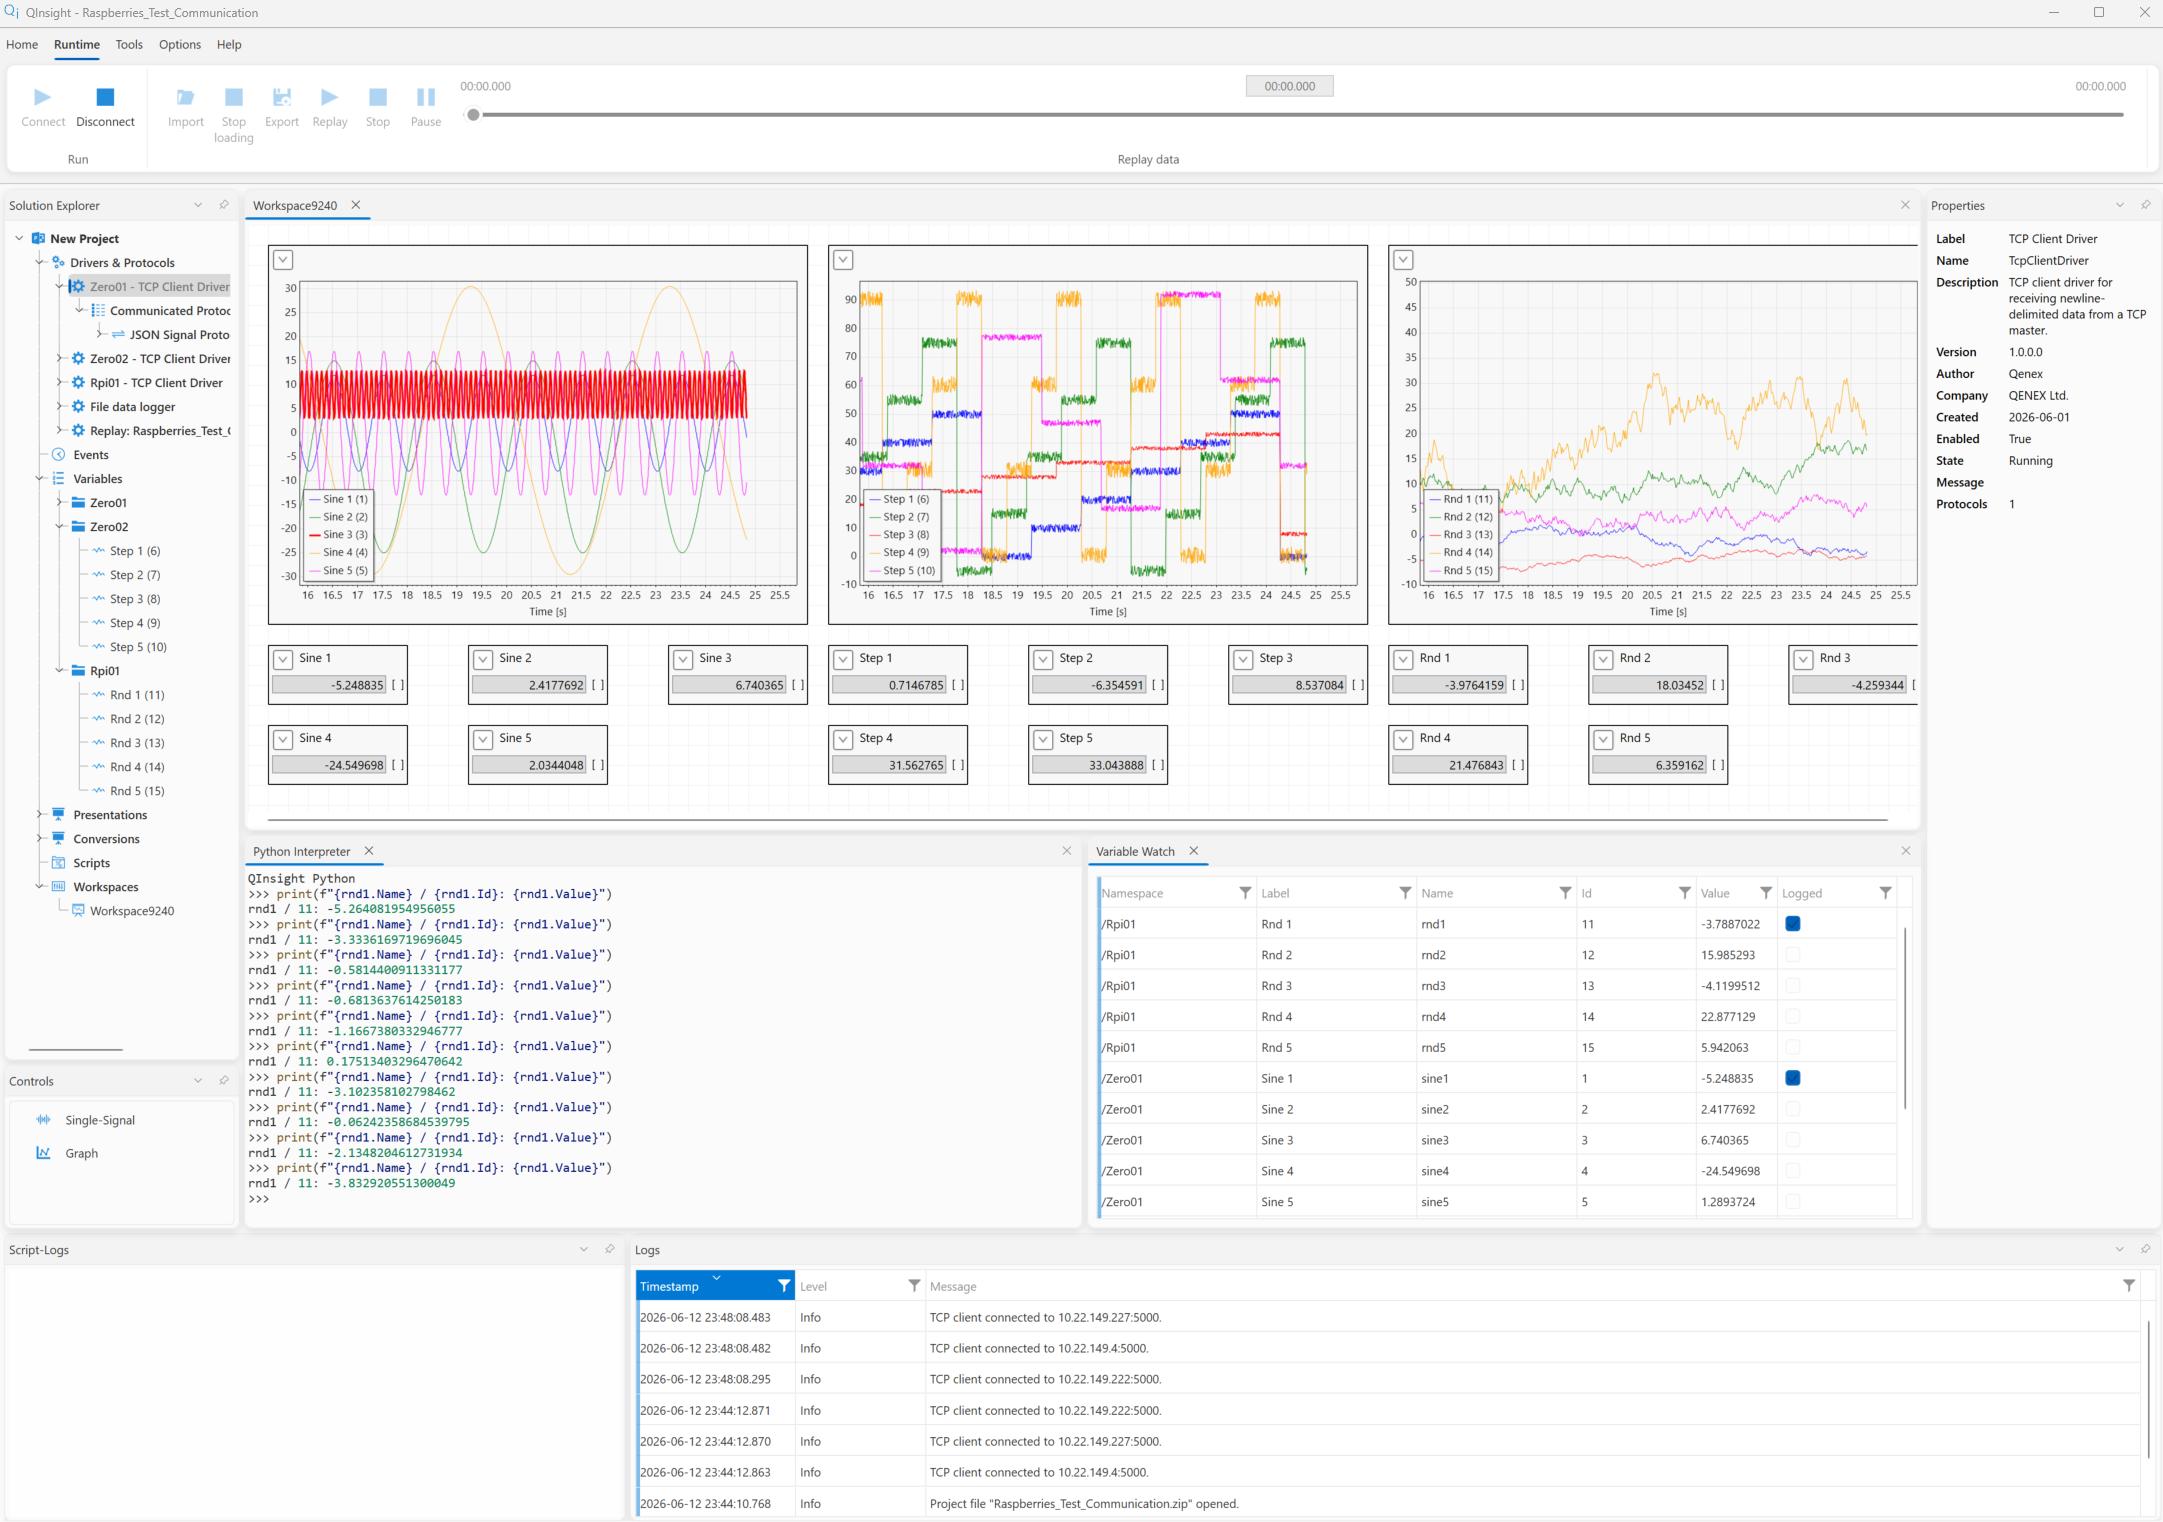The width and height of the screenshot is (2163, 1522).
Task: Open the Options menu
Action: tap(180, 45)
